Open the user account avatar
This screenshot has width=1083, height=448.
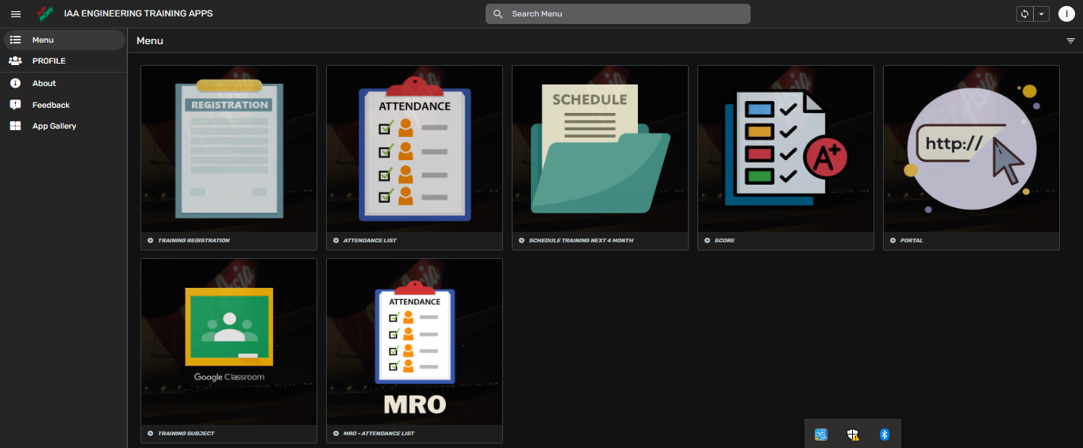[x=1066, y=14]
